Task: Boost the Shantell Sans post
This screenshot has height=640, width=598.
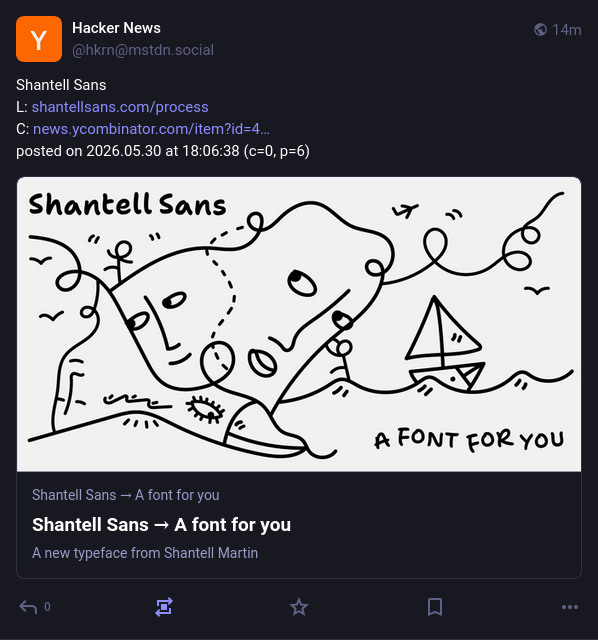Action: (x=164, y=607)
